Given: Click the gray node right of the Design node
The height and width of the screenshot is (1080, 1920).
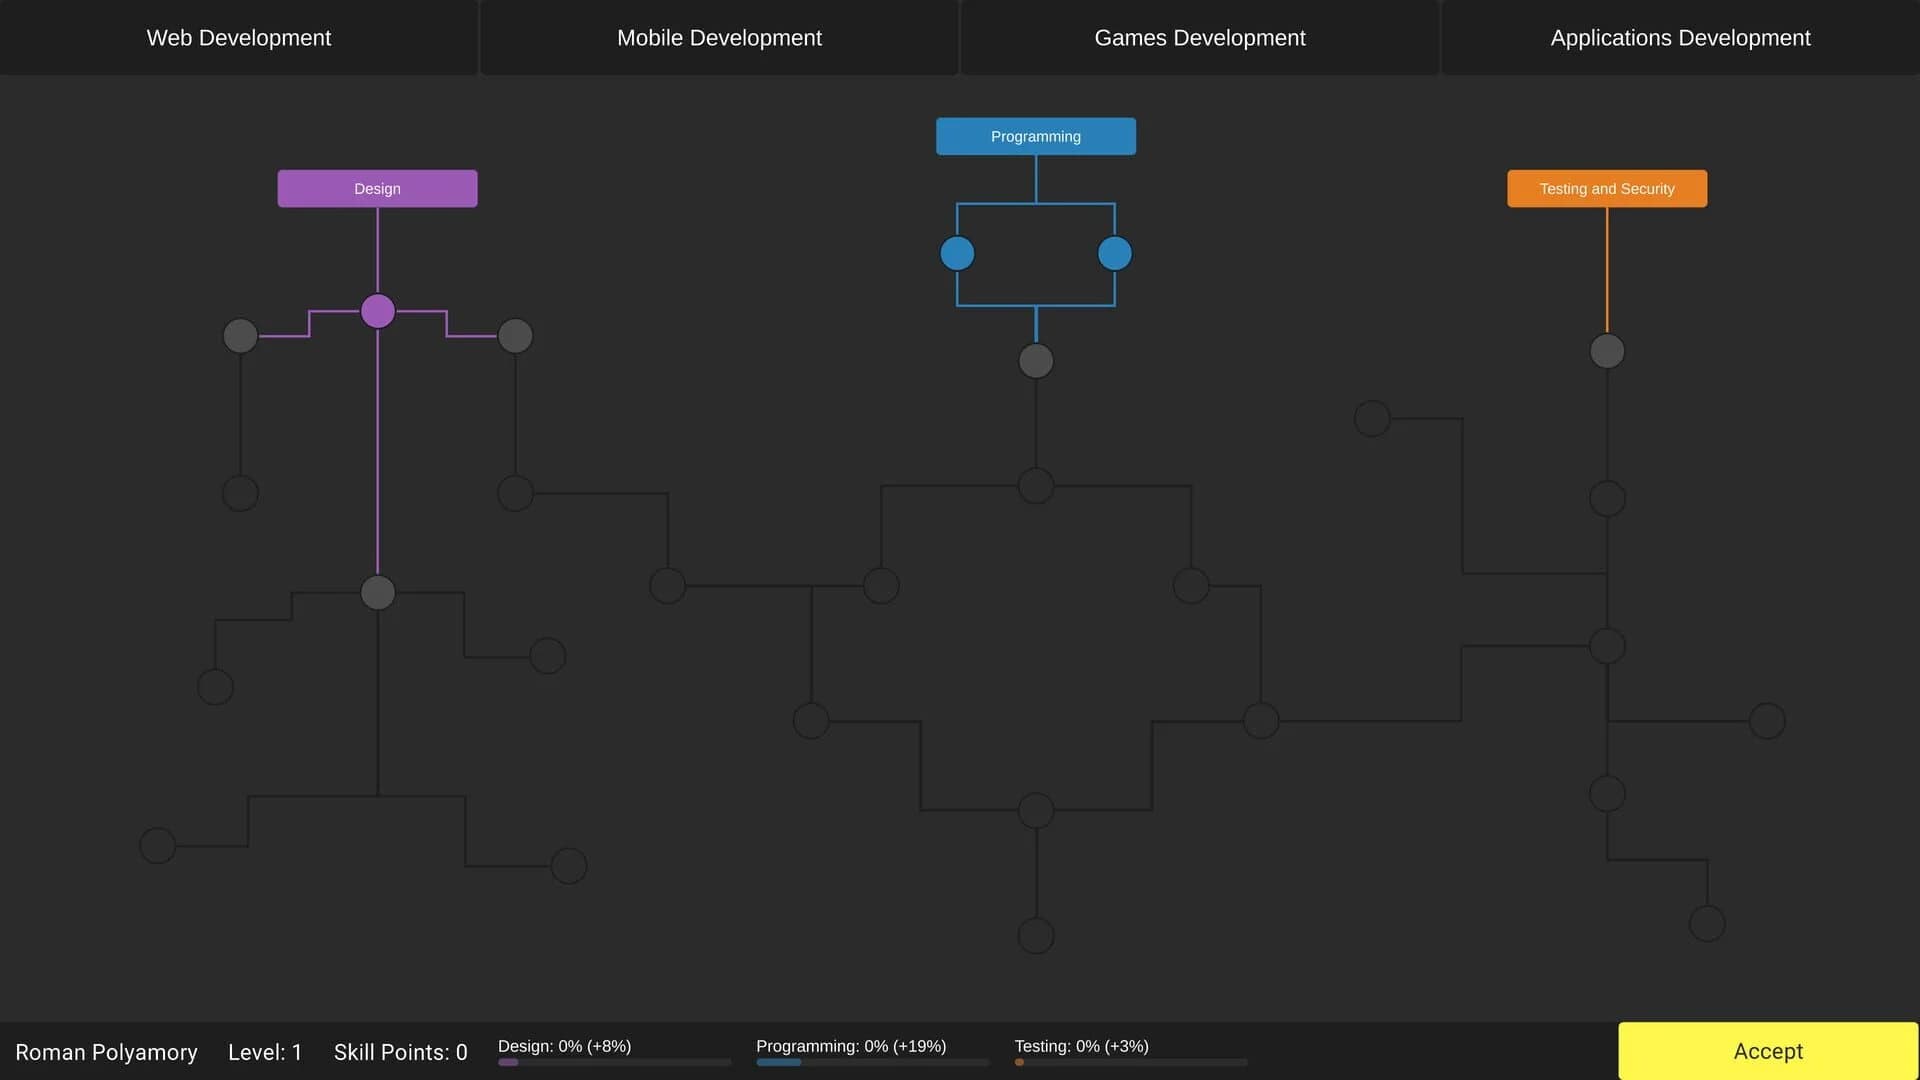Looking at the screenshot, I should point(514,335).
